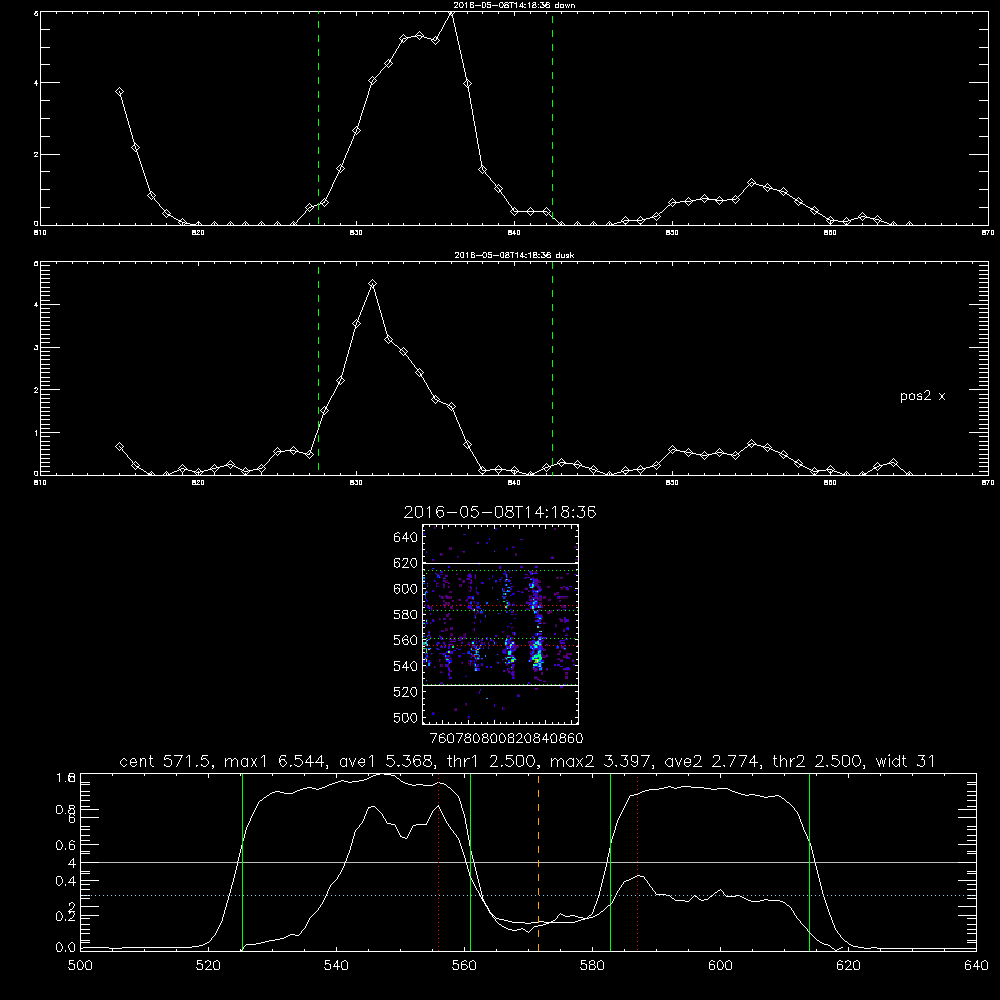
Task: Click the "ave2 2.774" statistic
Action: (711, 761)
